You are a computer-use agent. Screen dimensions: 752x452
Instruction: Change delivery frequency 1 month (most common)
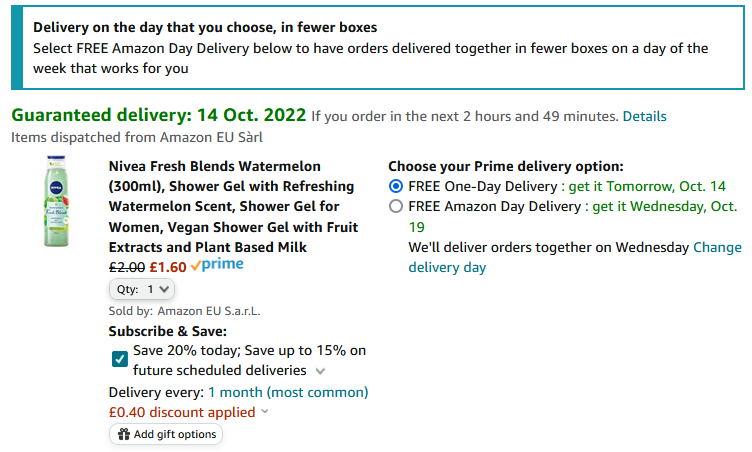point(288,393)
